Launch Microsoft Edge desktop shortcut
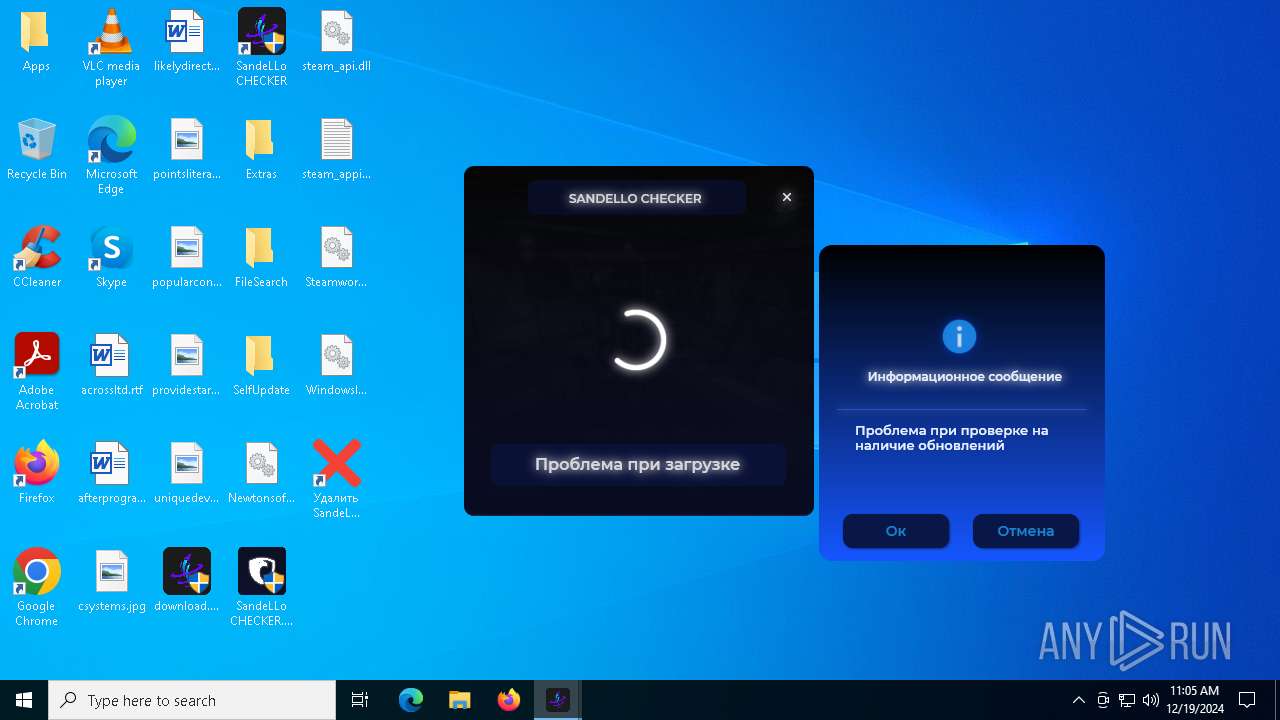 pos(111,155)
